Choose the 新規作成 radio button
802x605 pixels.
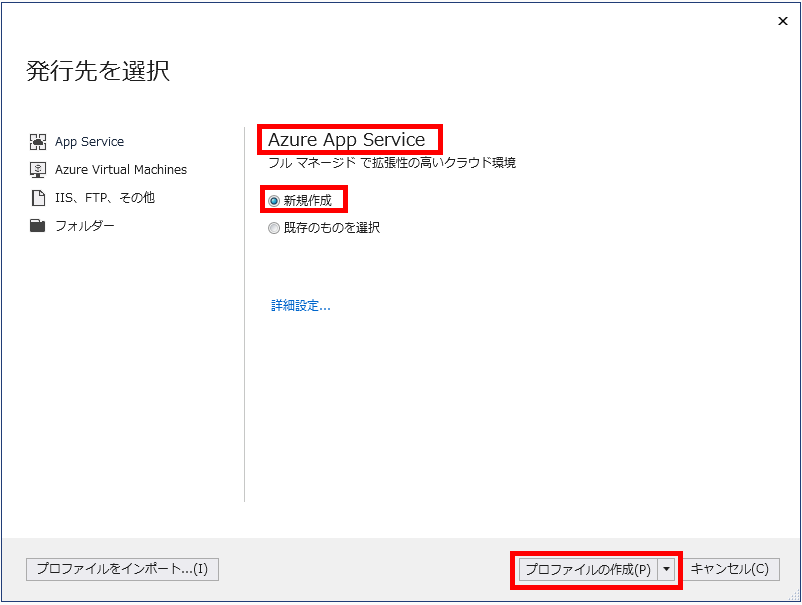[x=274, y=200]
